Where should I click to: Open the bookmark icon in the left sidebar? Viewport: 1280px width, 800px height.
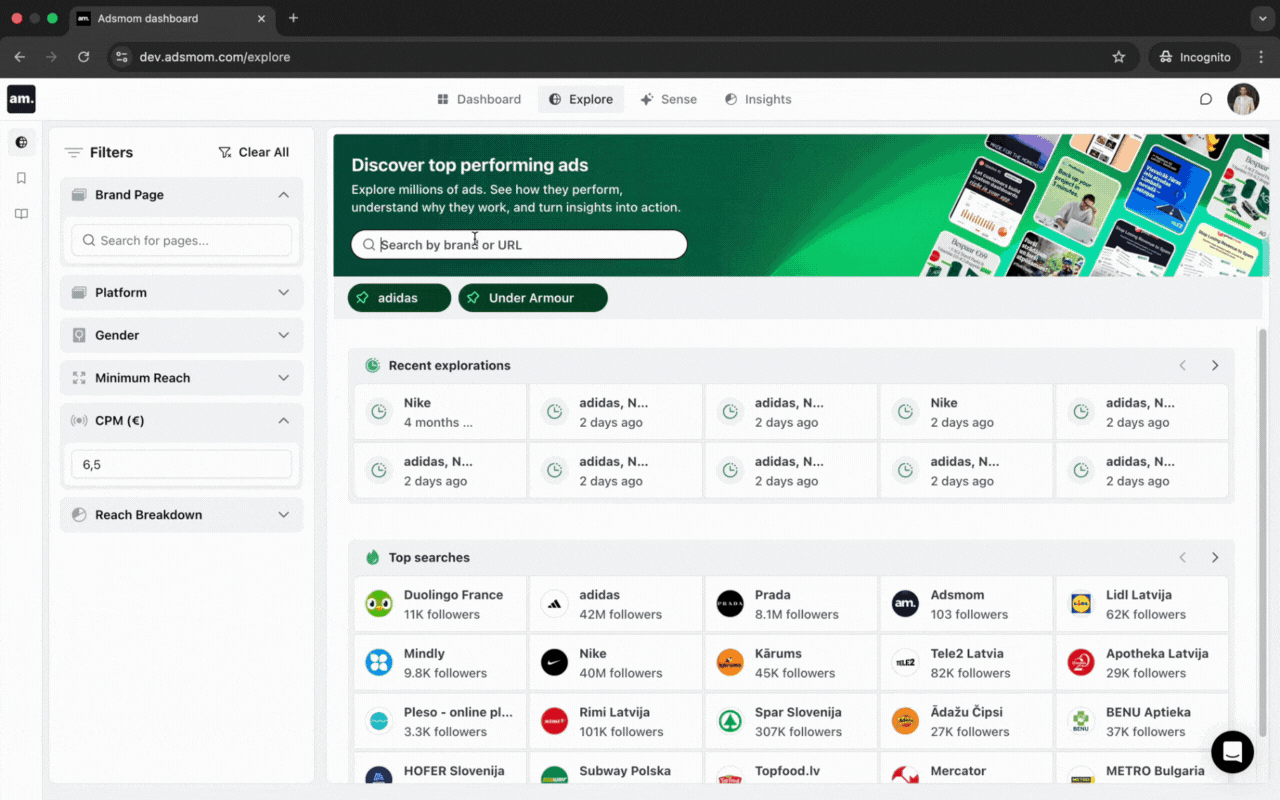coord(22,178)
